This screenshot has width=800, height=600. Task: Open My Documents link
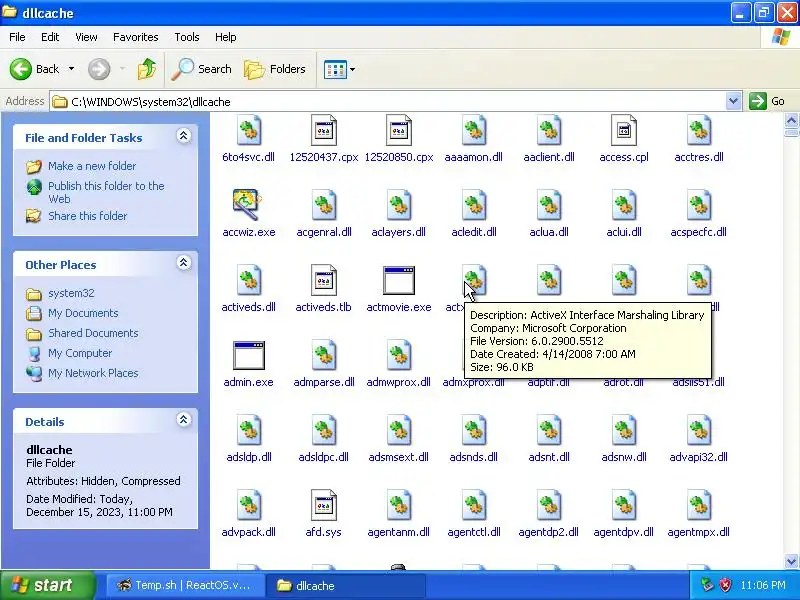pos(83,313)
